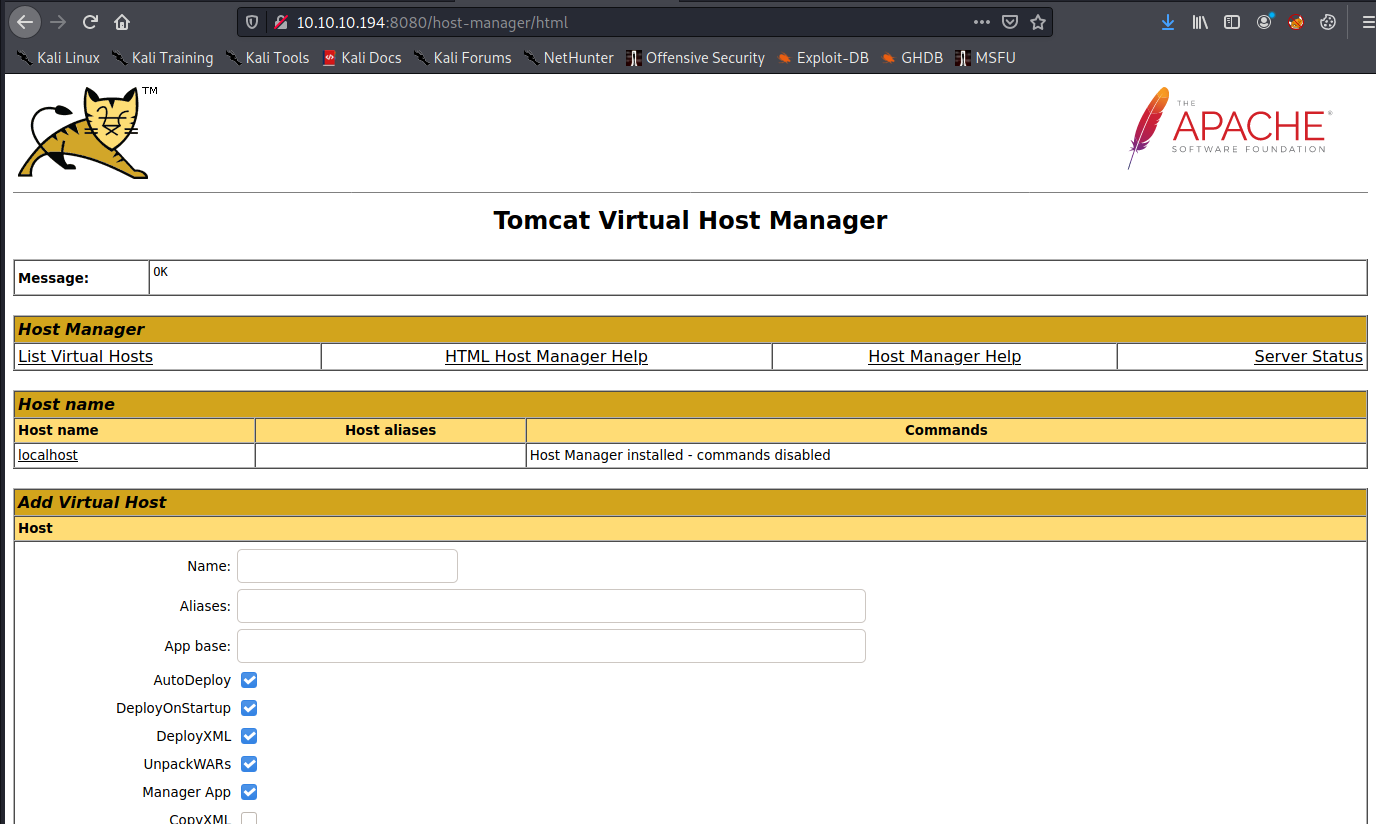Uncheck the AutoDeploy checkbox
The height and width of the screenshot is (824, 1376).
(x=249, y=680)
